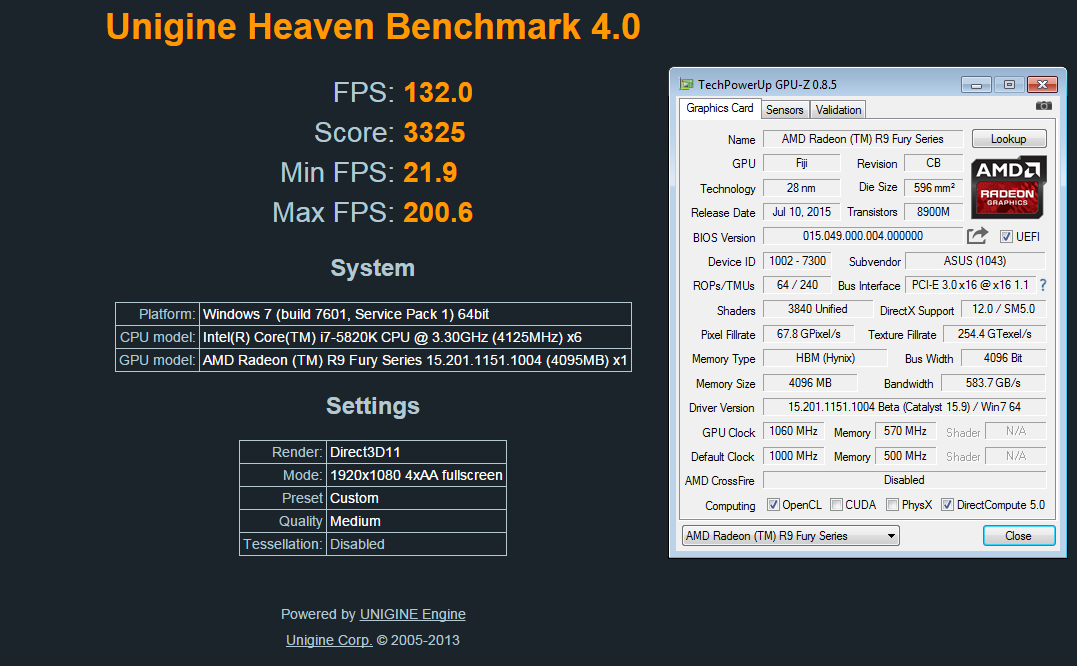
Task: Toggle the DirectCompute 5.0 checkbox
Action: (x=947, y=505)
